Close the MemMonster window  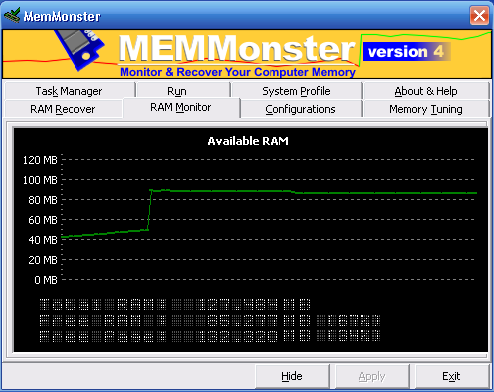(x=479, y=15)
